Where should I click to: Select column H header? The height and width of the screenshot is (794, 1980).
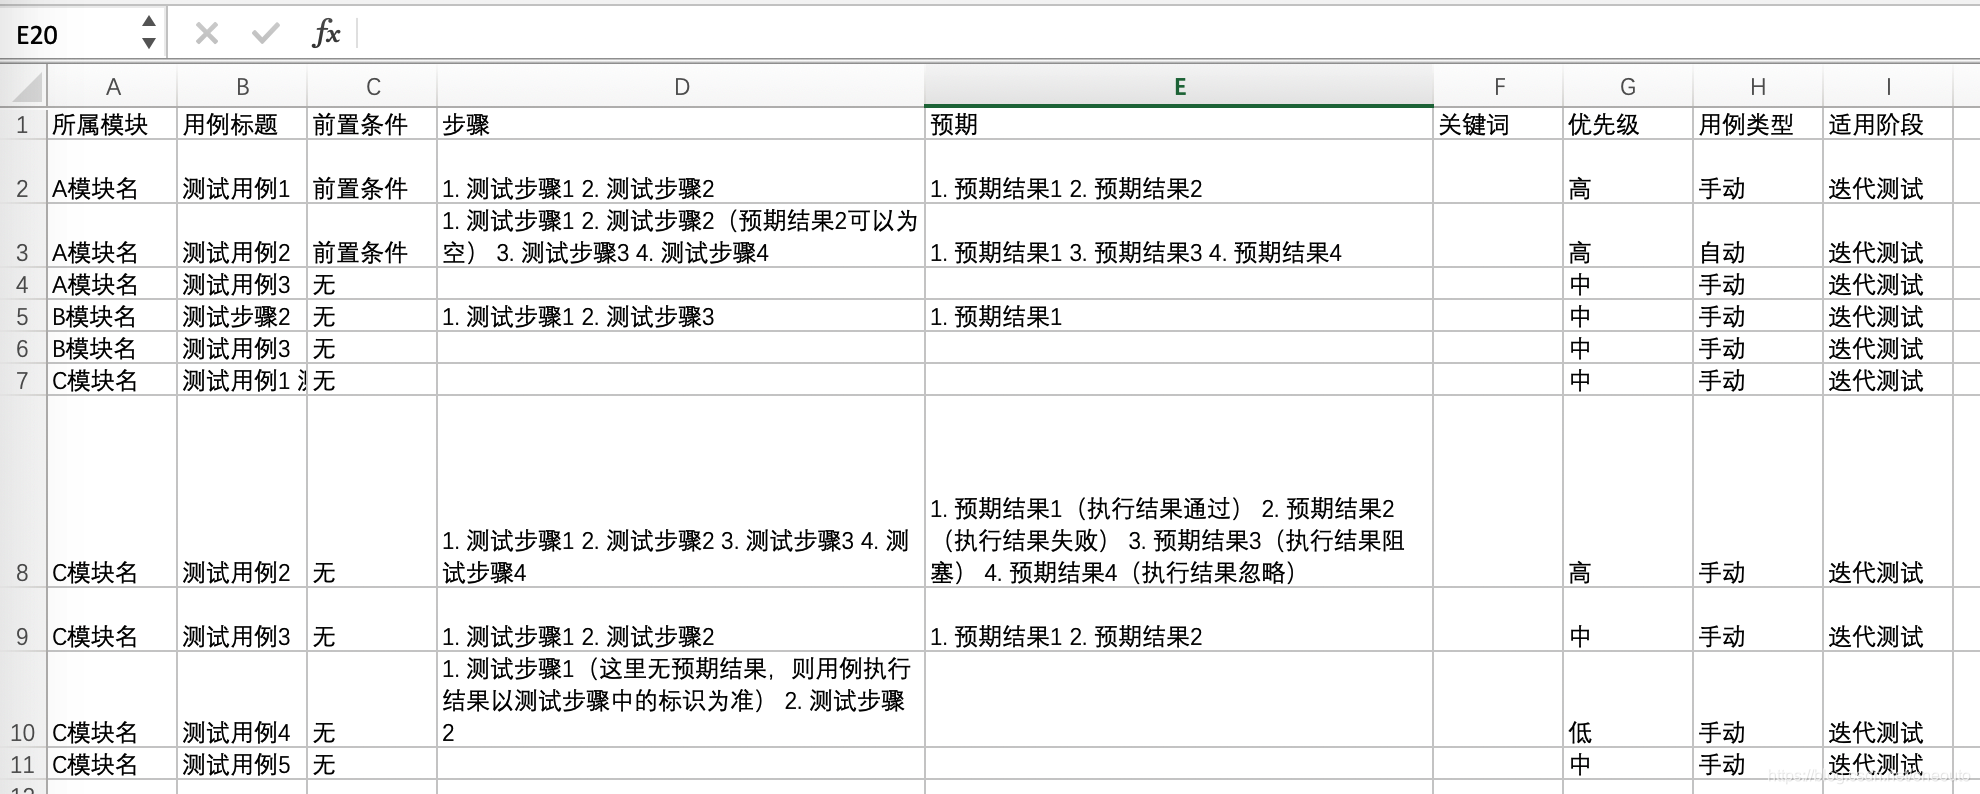click(1758, 87)
